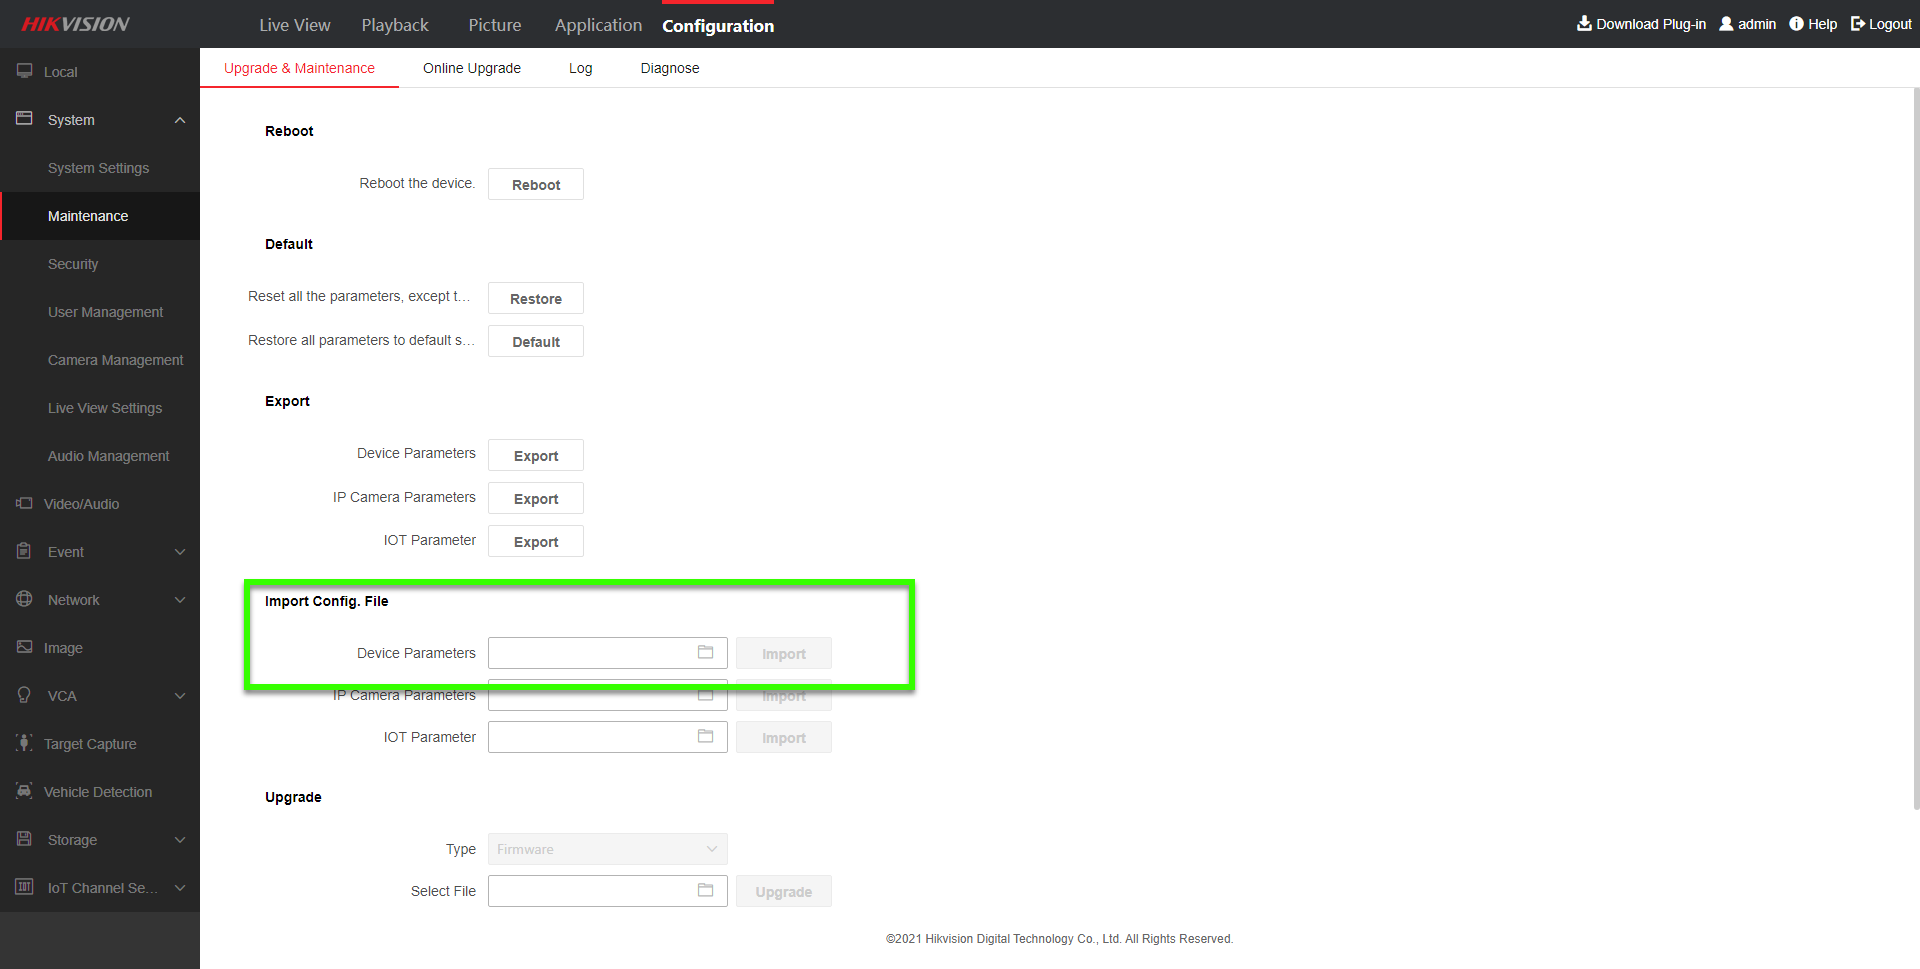
Task: Switch to the Diagnose tab
Action: point(669,68)
